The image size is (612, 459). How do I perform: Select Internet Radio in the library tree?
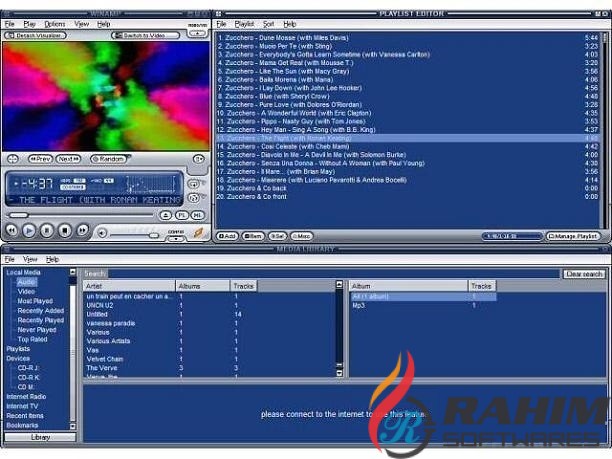(x=26, y=397)
